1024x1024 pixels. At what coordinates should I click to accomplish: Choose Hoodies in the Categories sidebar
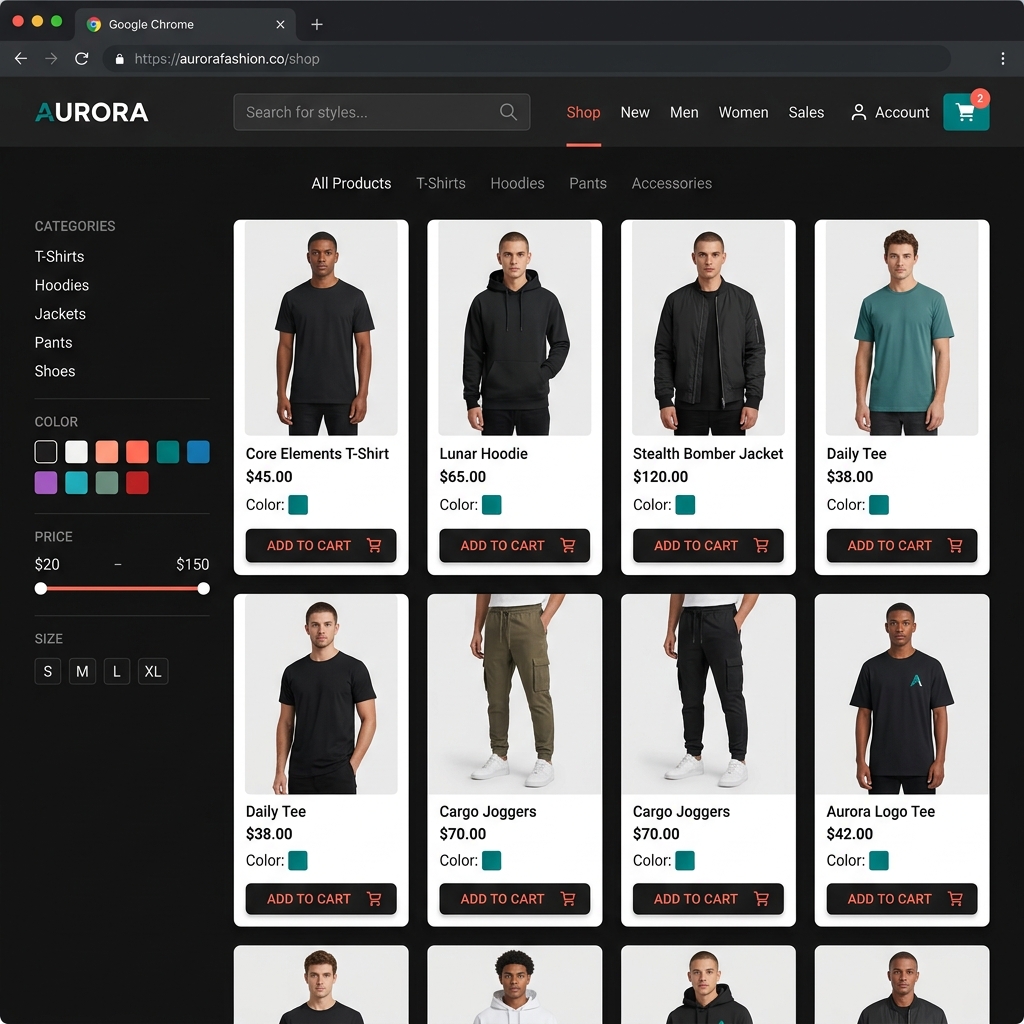(x=62, y=285)
